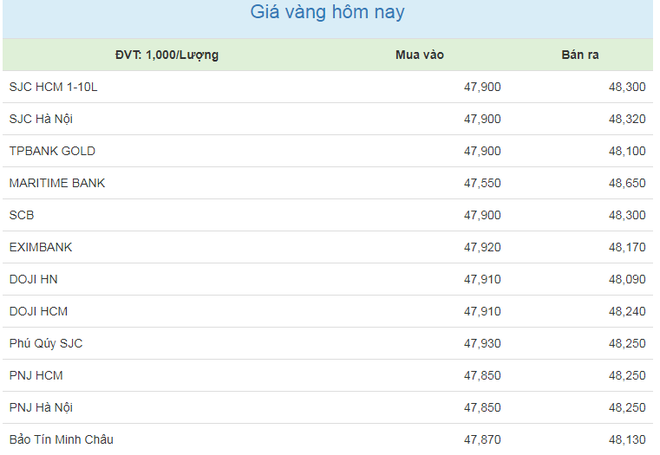Viewport: 660px width, 455px height.
Task: Select the 'TPBANK GOLD' row name
Action: [52, 151]
